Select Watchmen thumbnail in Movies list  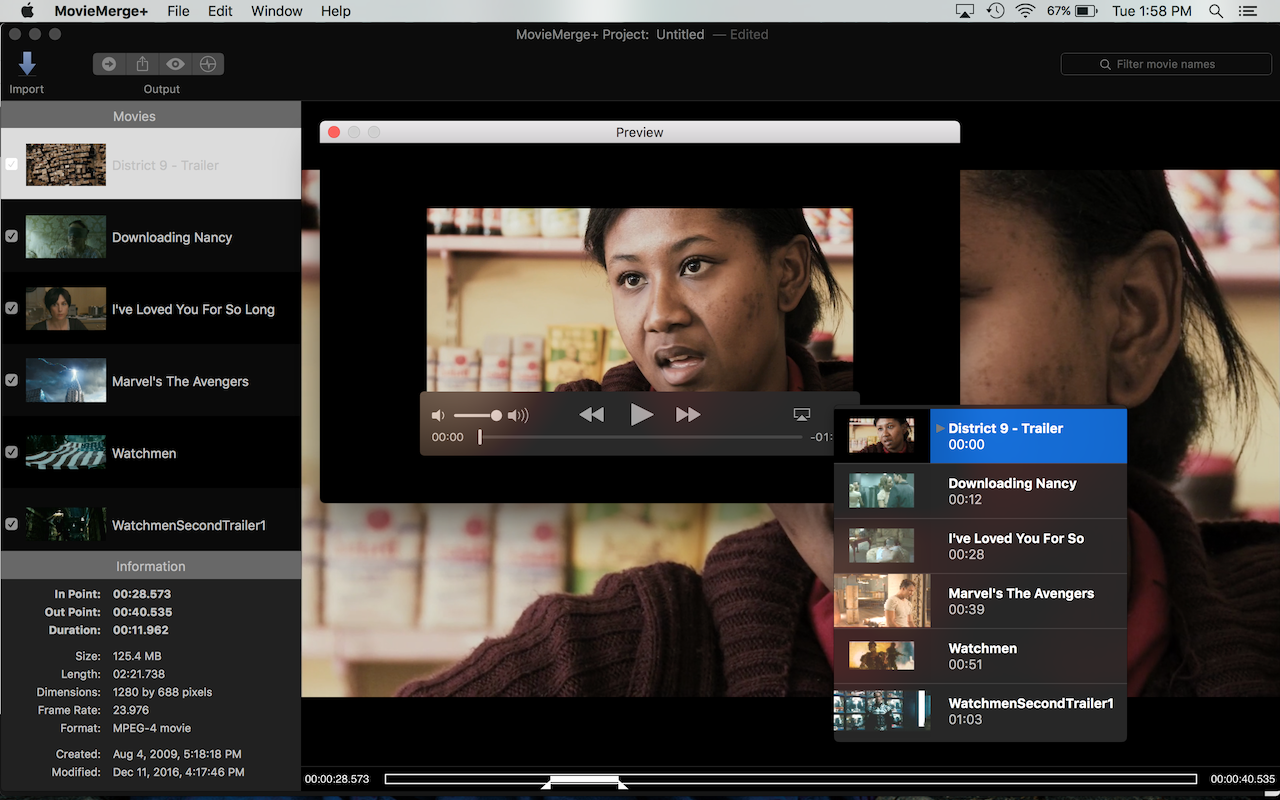[66, 453]
